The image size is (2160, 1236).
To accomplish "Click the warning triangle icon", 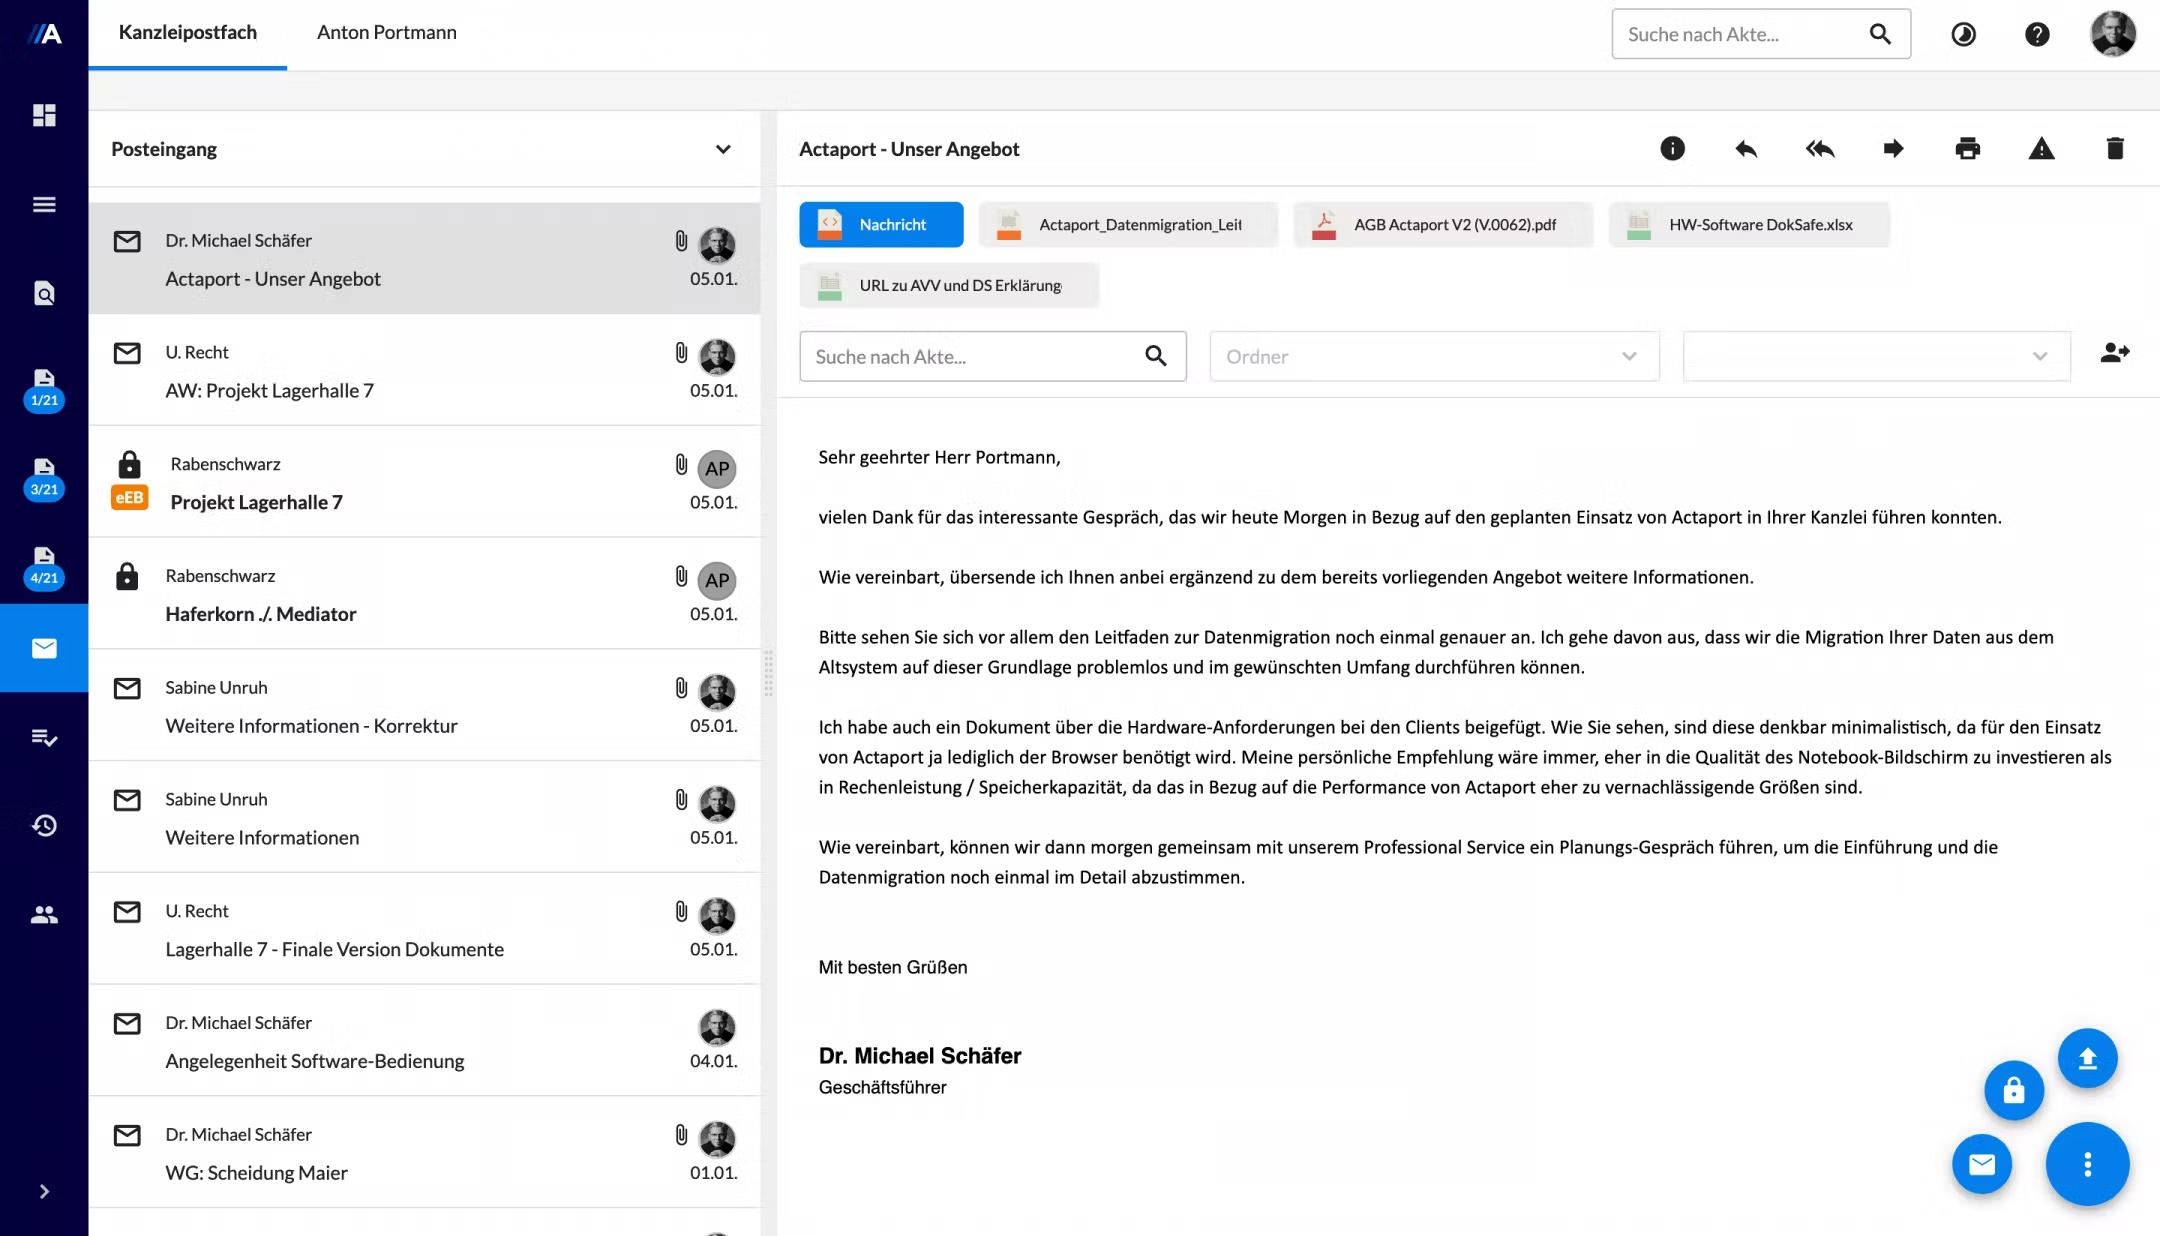I will [x=2041, y=149].
